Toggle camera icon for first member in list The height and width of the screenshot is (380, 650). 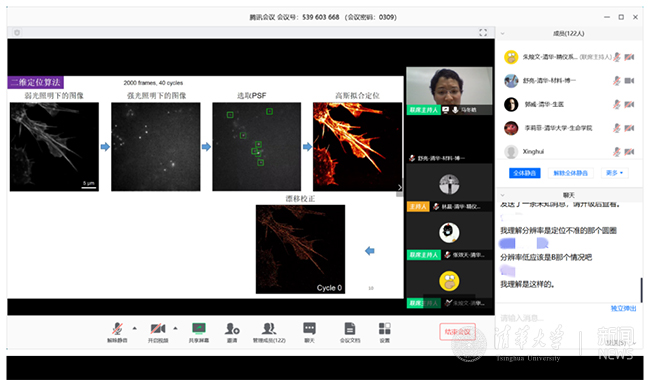pyautogui.click(x=629, y=57)
